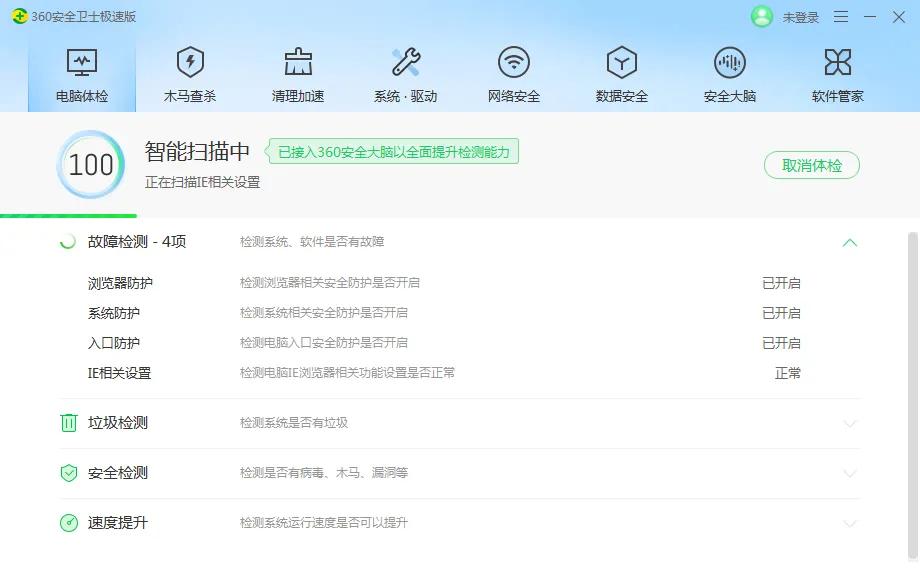Open the 电脑体检 (PC Checkup) panel
Screen dimensions: 920x580
tap(83, 75)
